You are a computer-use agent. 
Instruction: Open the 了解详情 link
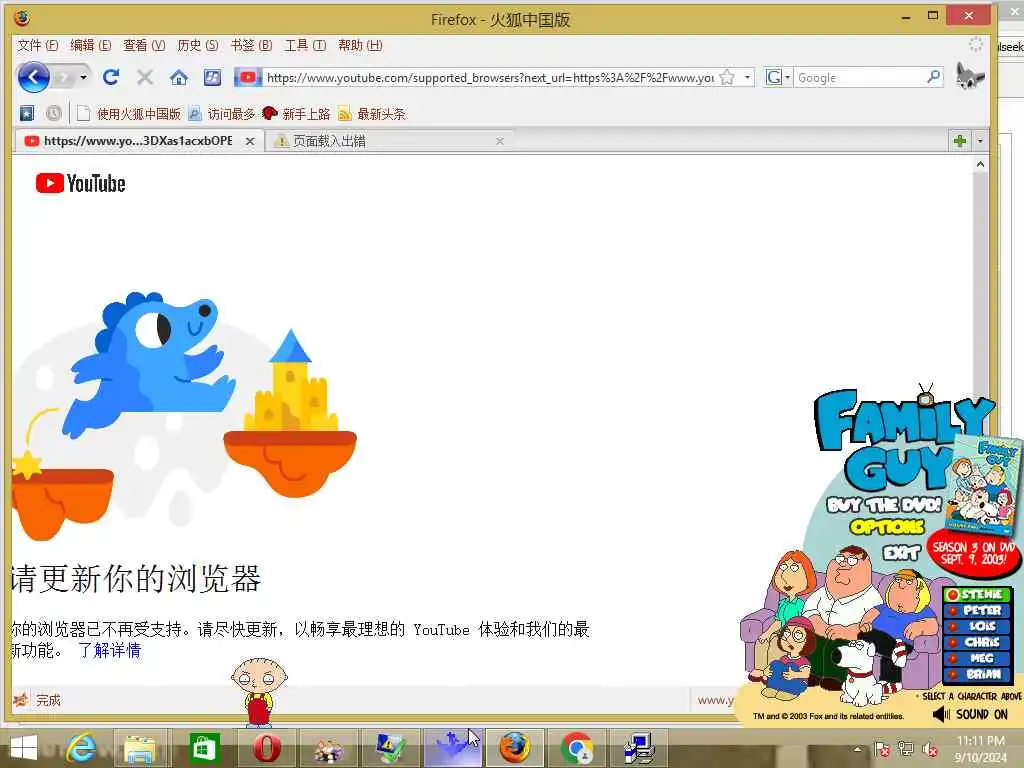tap(109, 650)
